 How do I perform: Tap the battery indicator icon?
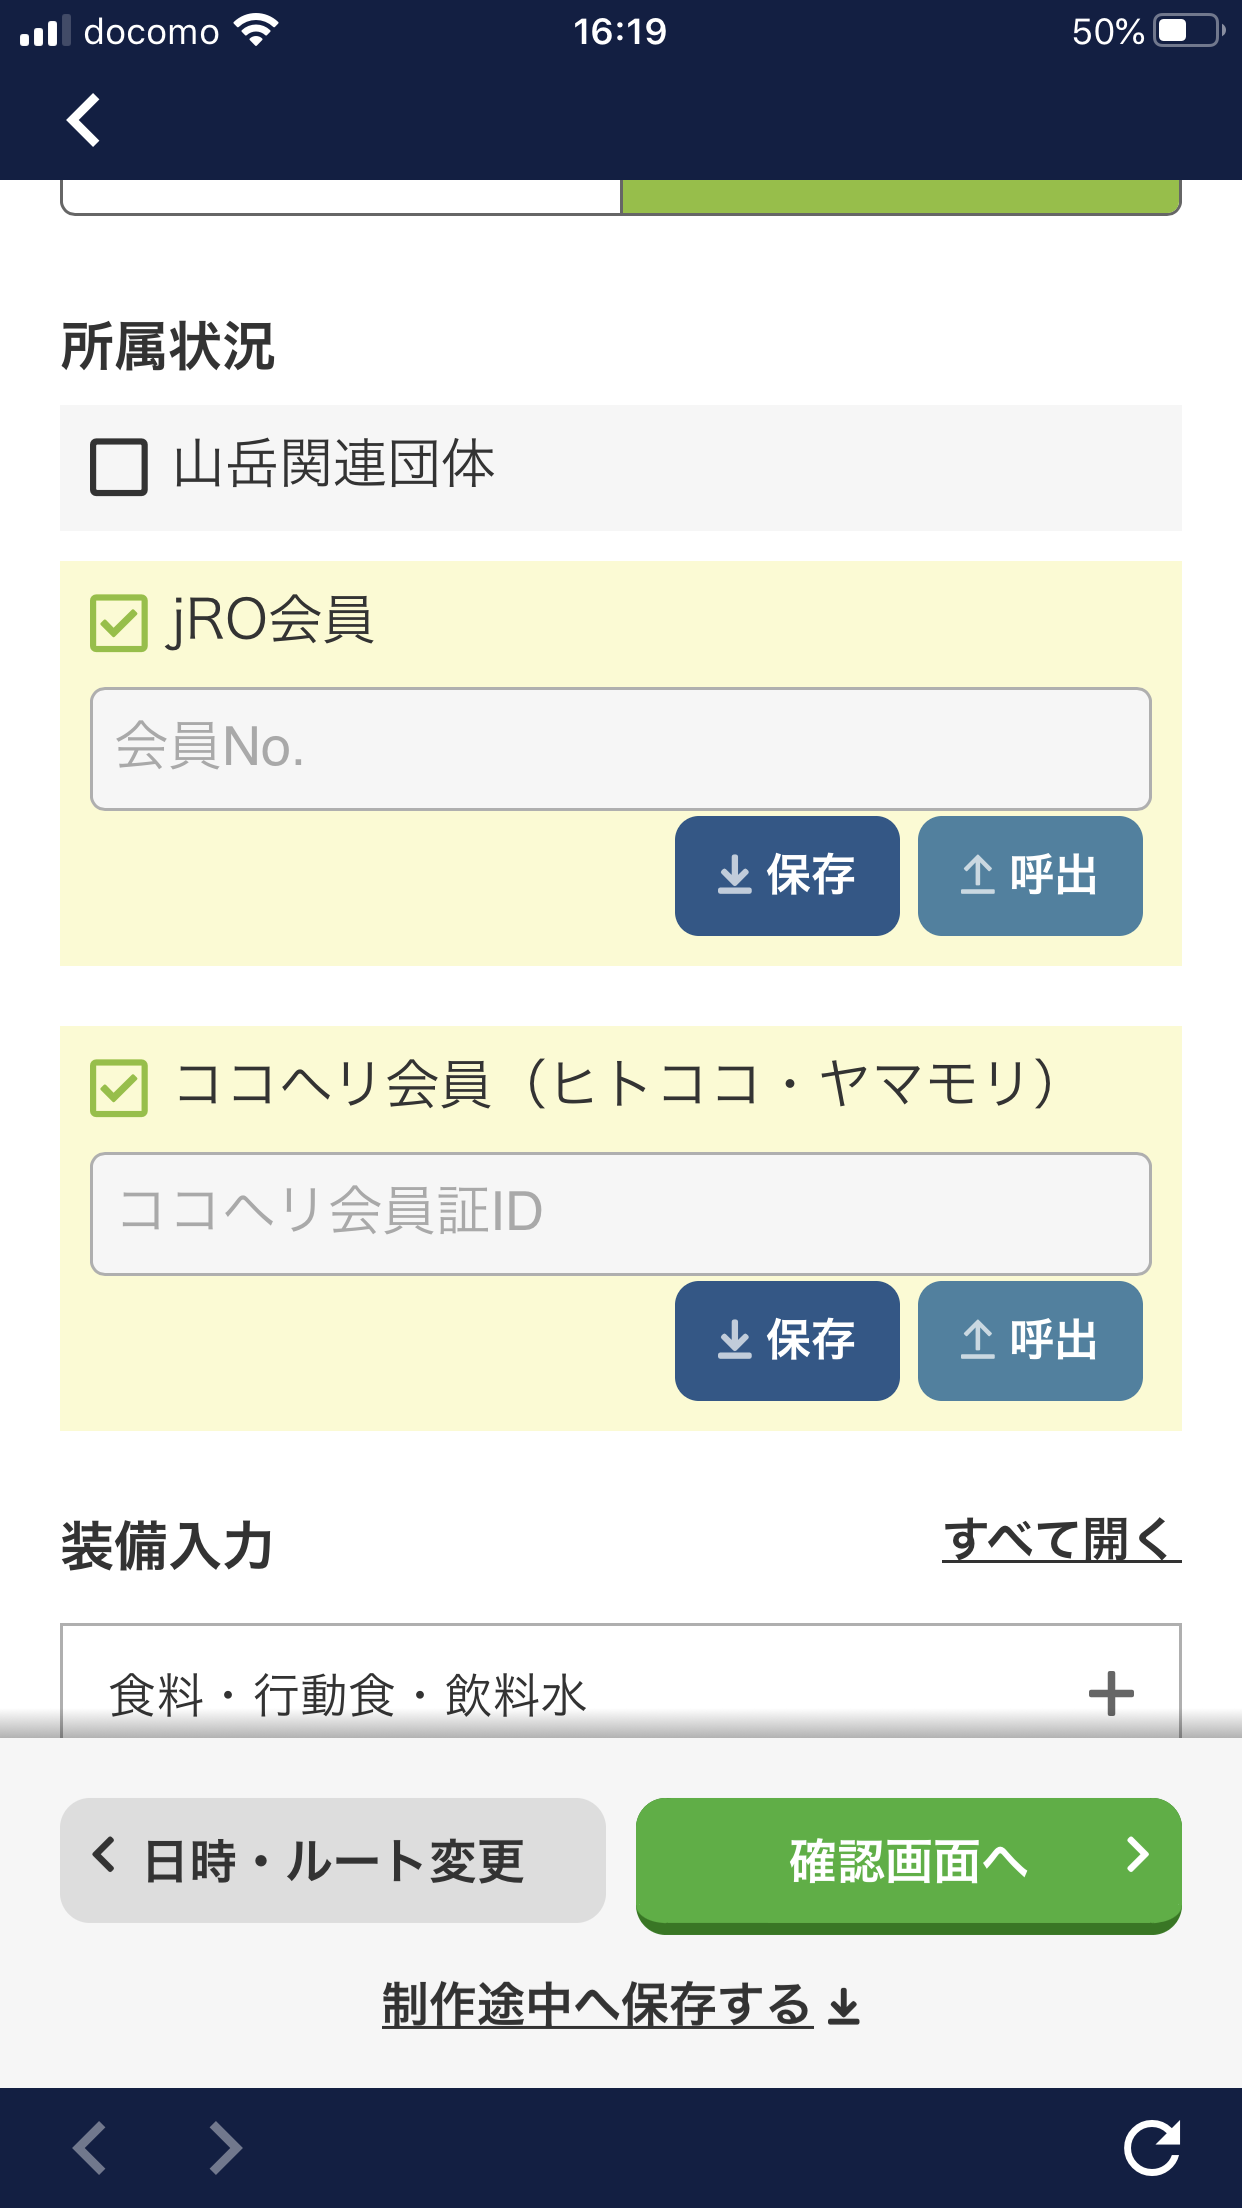[x=1188, y=31]
